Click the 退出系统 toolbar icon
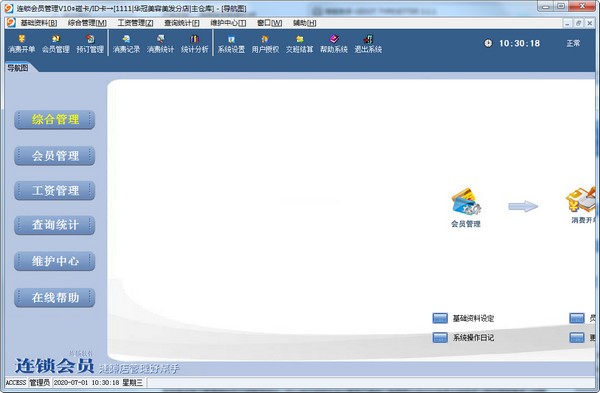Screen dimensions: 600x393 pos(368,44)
